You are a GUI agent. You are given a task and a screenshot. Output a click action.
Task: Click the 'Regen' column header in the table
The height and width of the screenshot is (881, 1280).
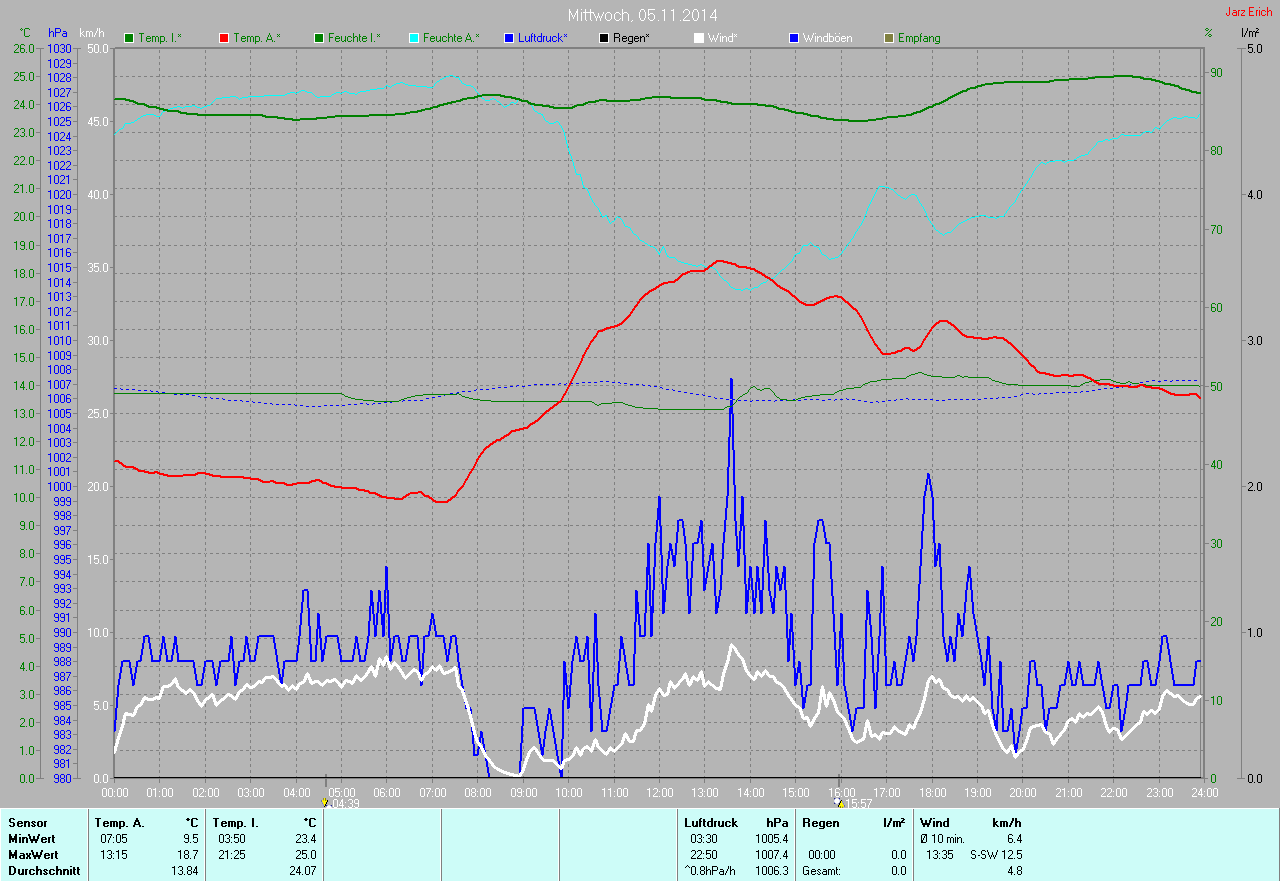coord(820,823)
